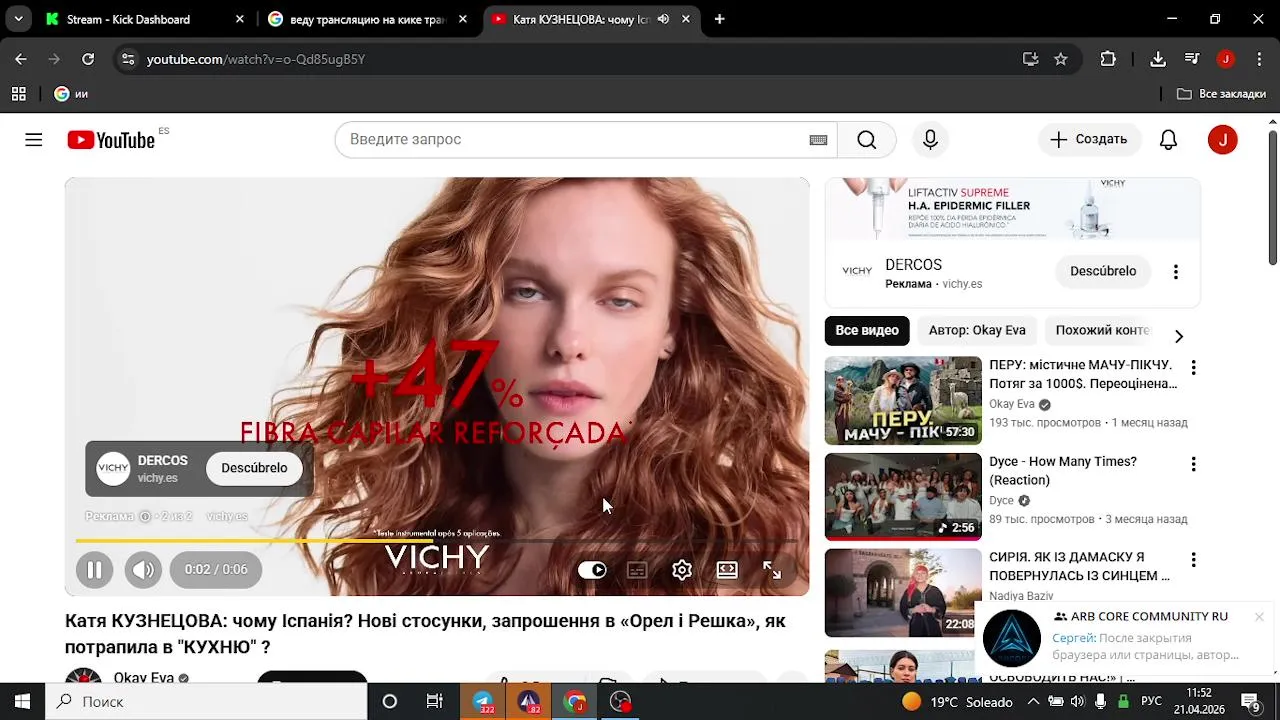This screenshot has height=720, width=1280.
Task: Open options for Dyce reaction video
Action: [1192, 464]
